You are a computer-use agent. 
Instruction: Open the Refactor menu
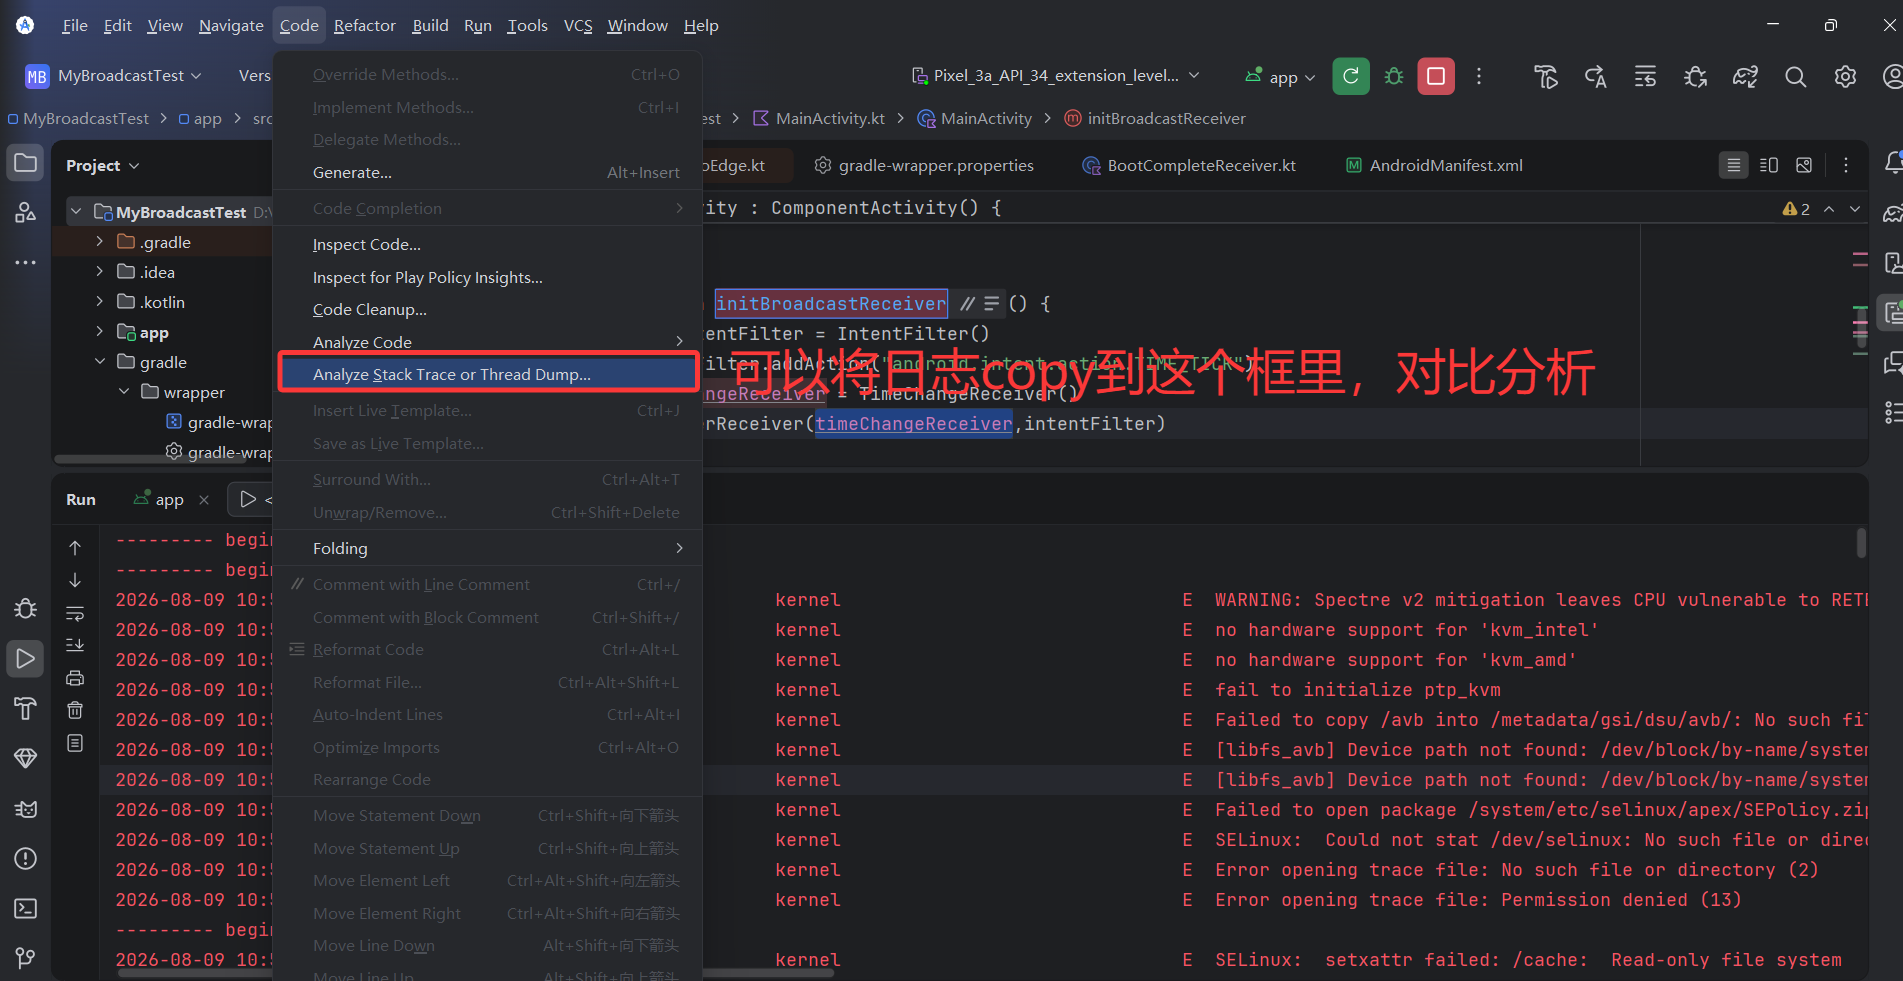365,26
